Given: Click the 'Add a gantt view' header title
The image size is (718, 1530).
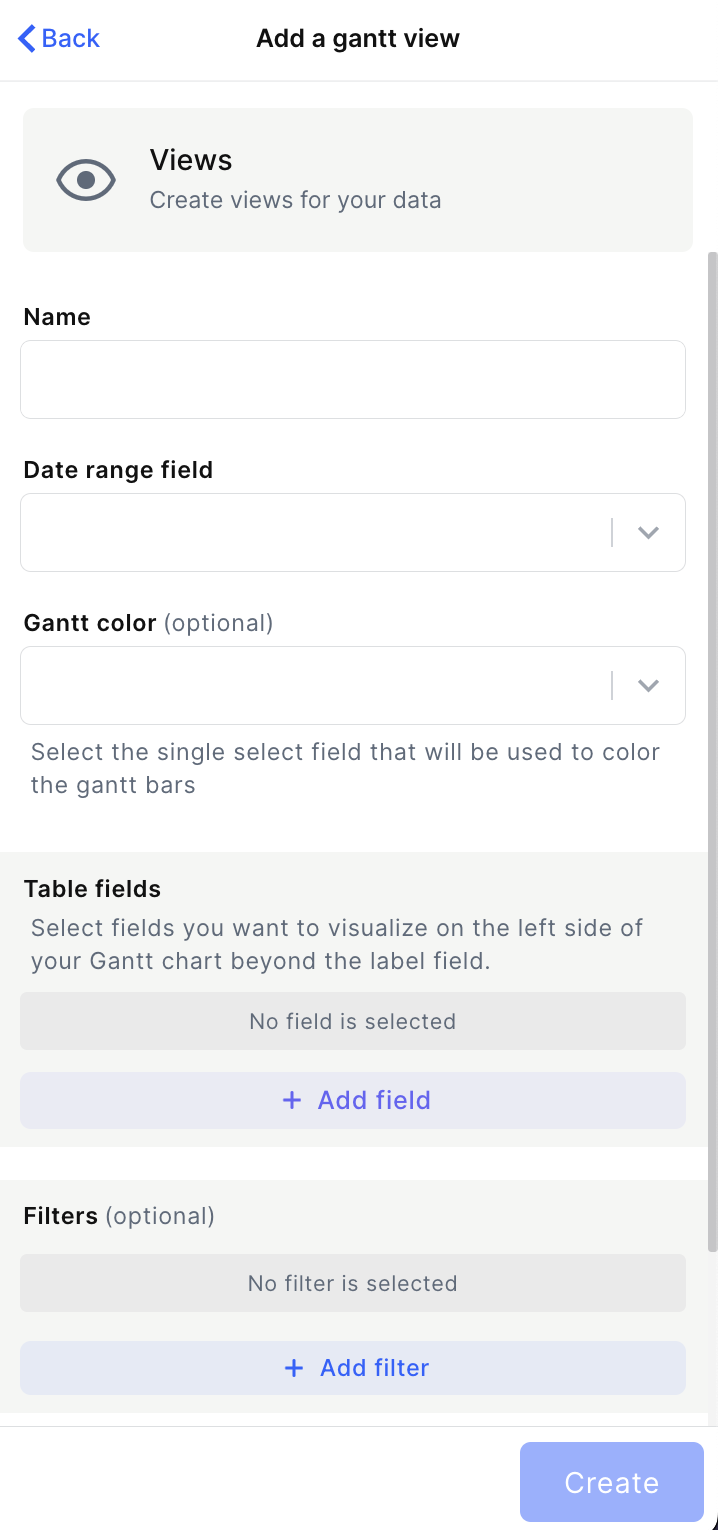Looking at the screenshot, I should (358, 39).
